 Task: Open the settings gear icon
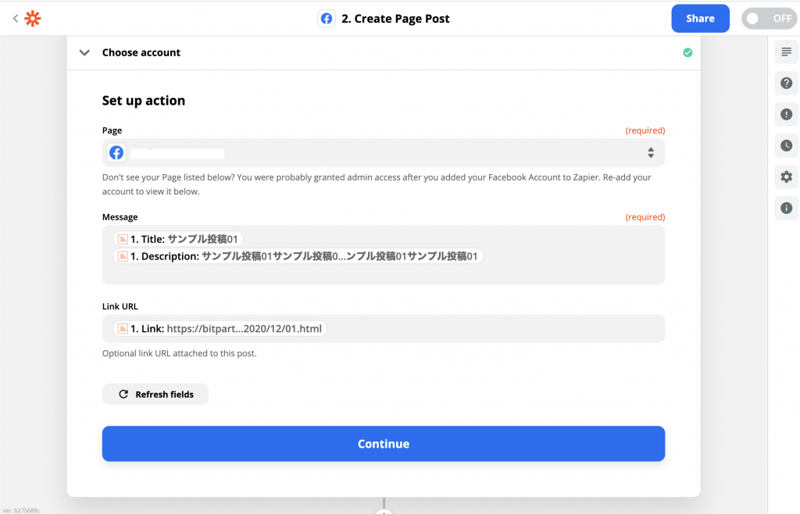click(786, 177)
